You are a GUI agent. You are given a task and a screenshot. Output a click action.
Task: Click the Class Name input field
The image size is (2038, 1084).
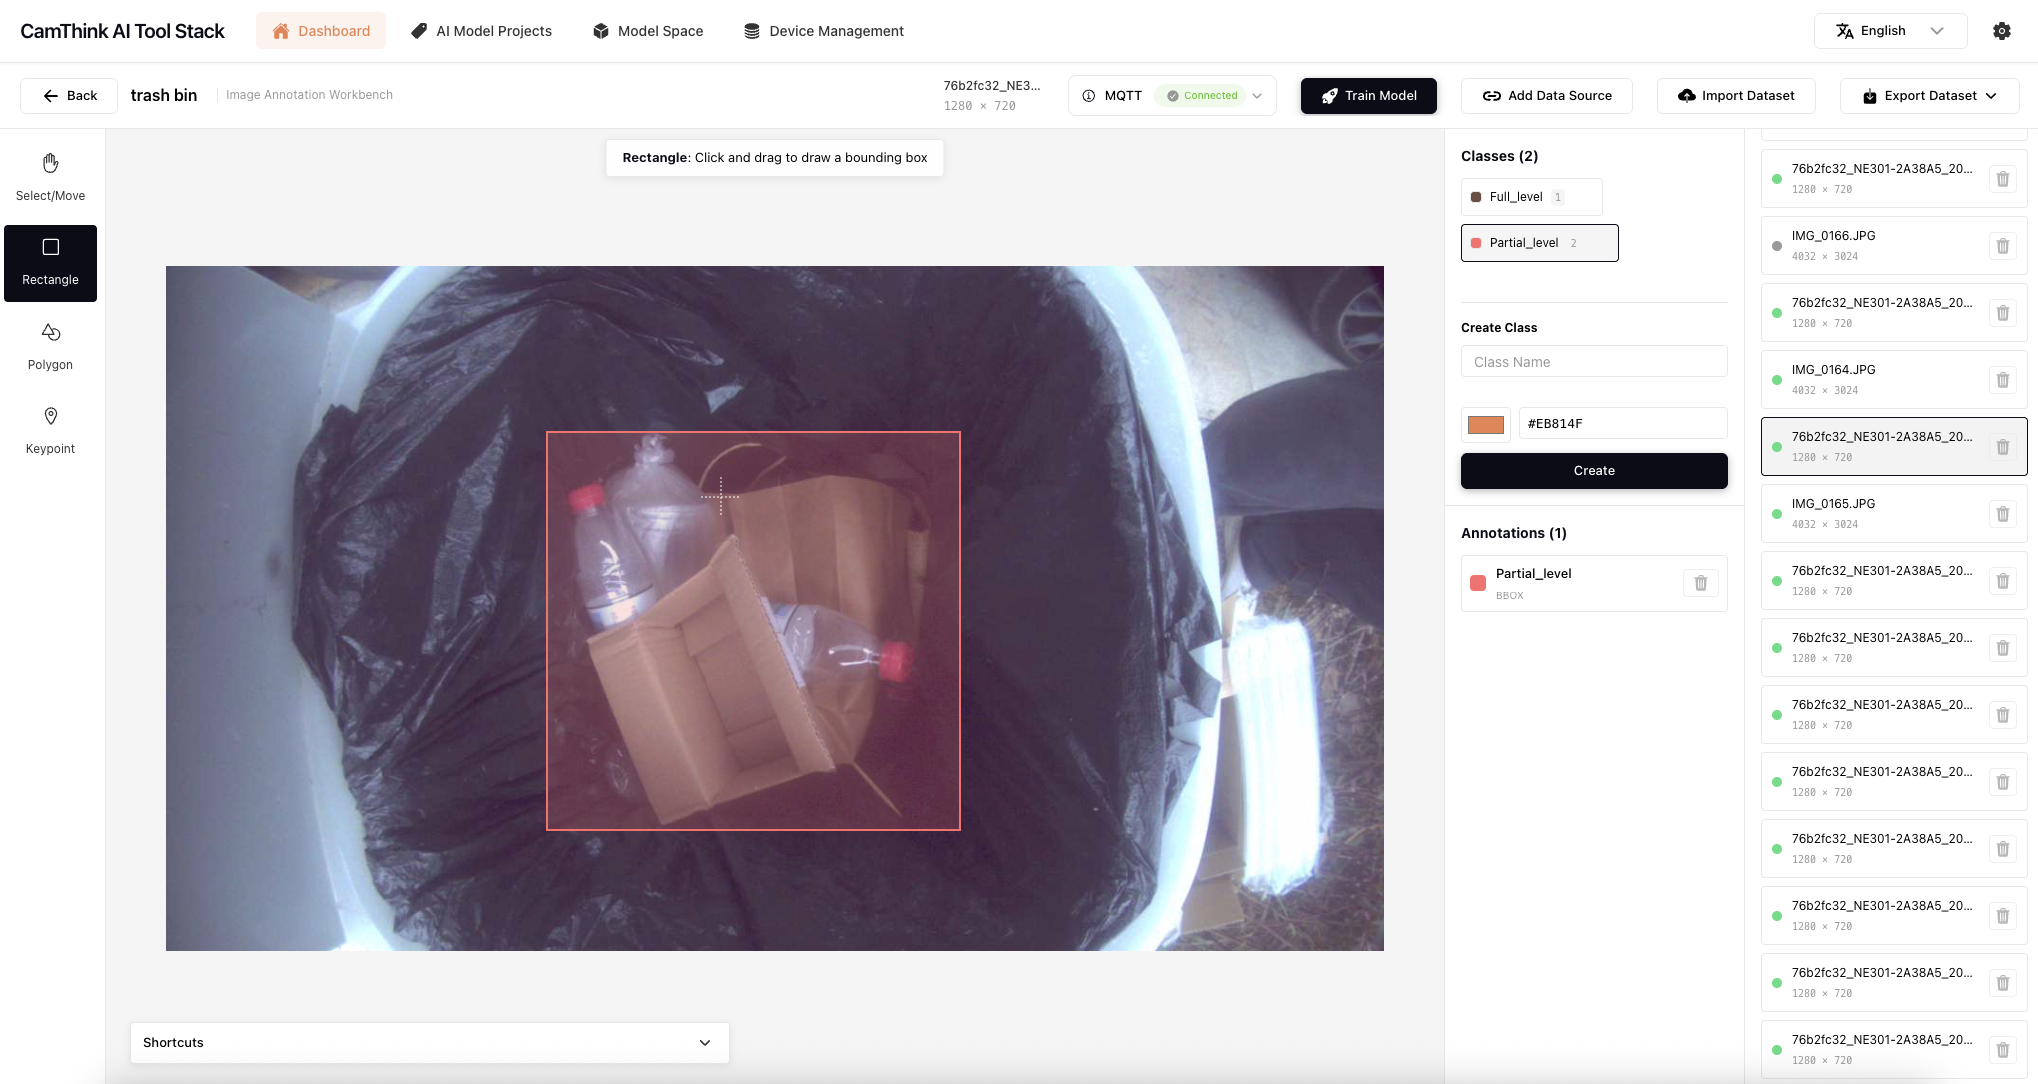click(1593, 362)
